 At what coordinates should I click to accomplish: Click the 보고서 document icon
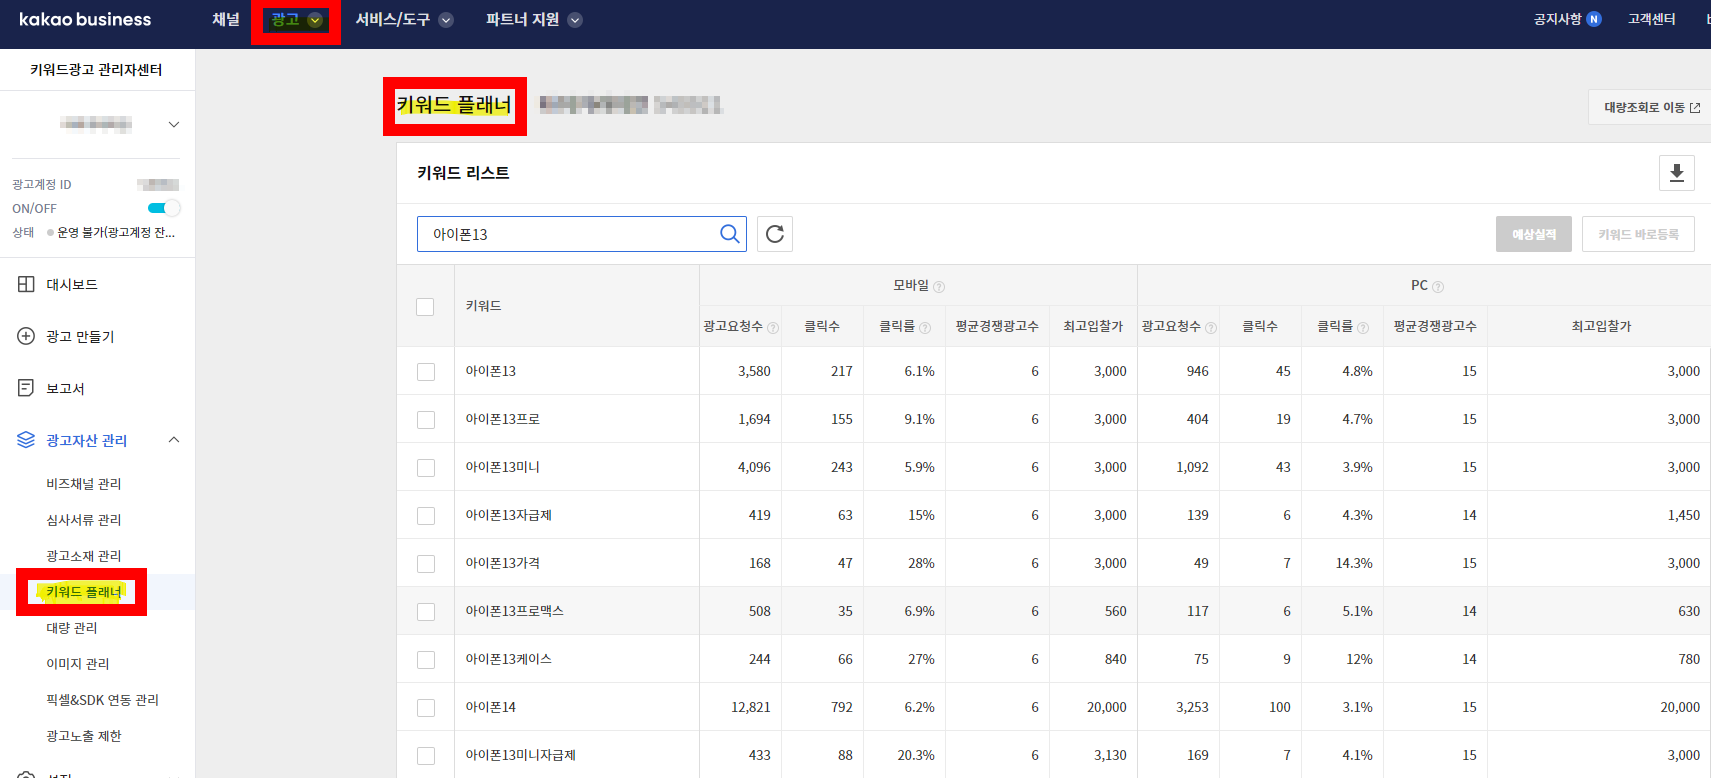[26, 388]
